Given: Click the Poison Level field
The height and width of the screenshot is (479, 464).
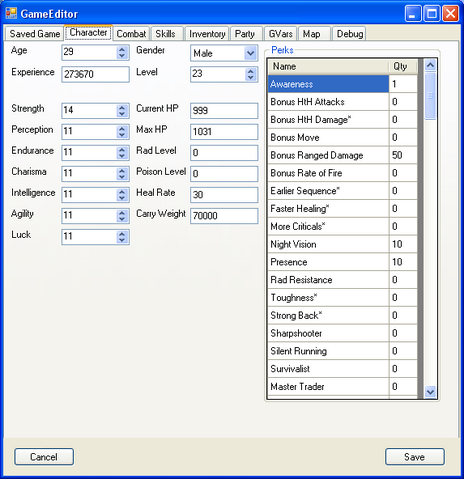Looking at the screenshot, I should 224,174.
